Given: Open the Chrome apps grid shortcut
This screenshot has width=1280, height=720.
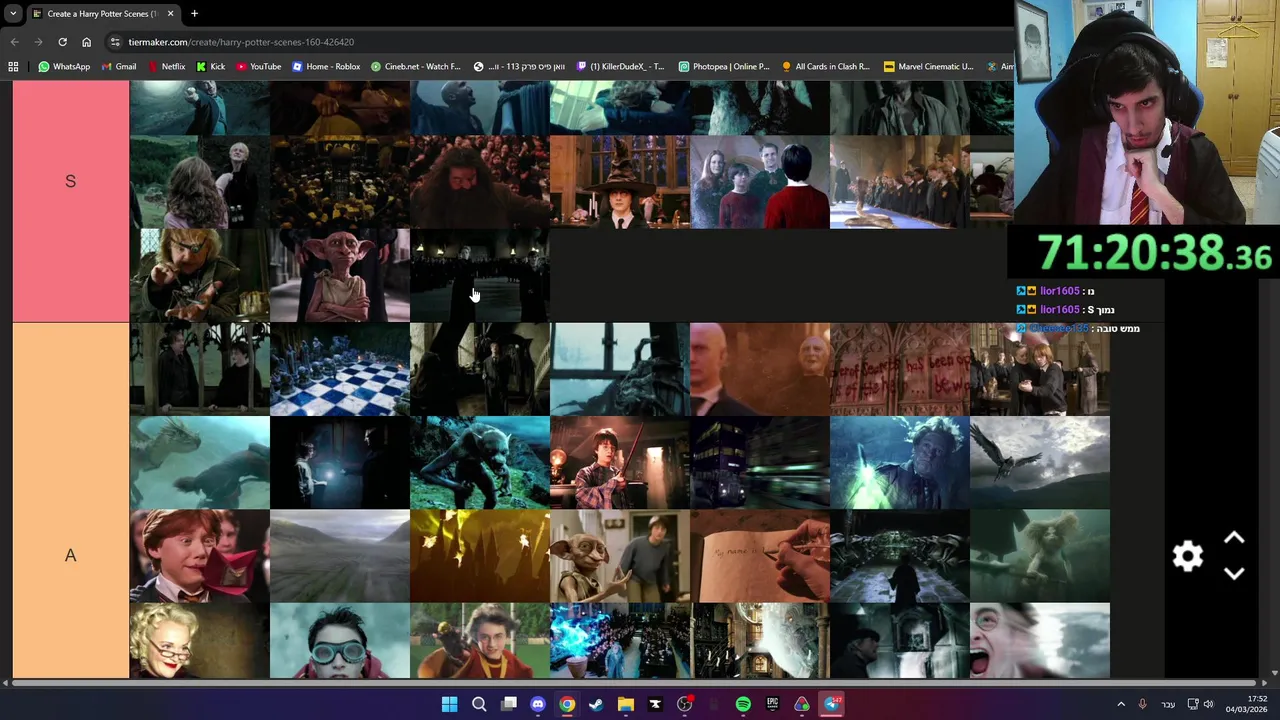Looking at the screenshot, I should point(13,66).
